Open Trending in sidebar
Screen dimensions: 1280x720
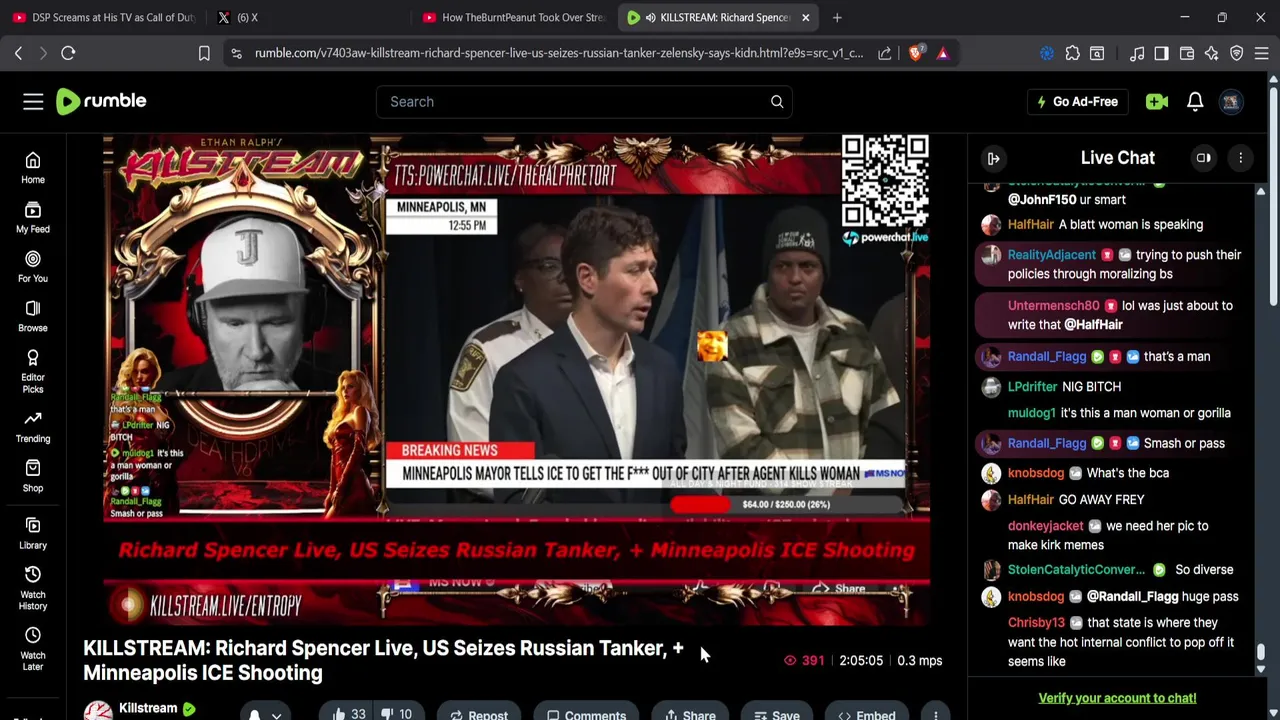(x=33, y=427)
